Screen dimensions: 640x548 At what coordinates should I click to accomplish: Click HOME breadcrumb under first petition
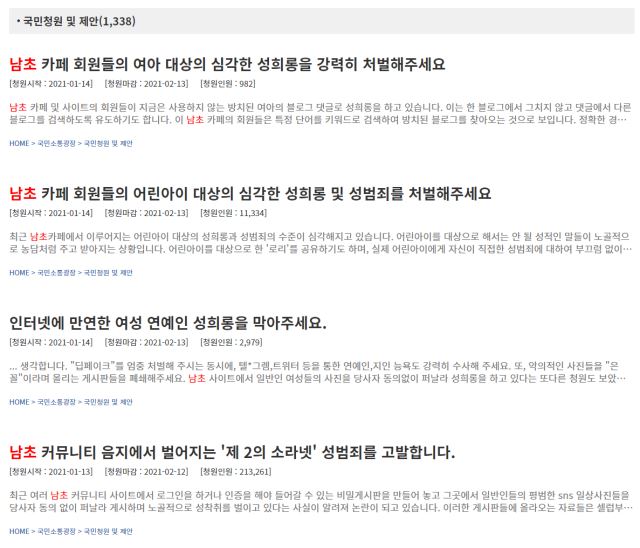click(19, 144)
